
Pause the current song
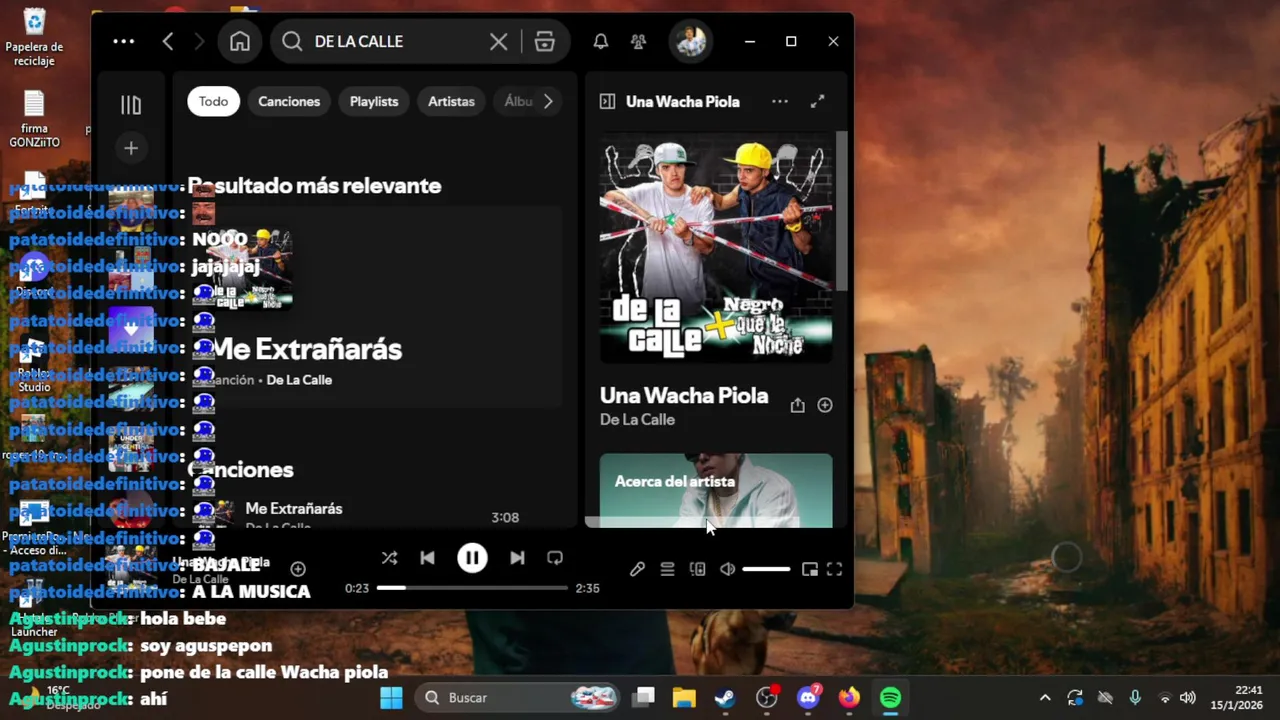pos(472,558)
